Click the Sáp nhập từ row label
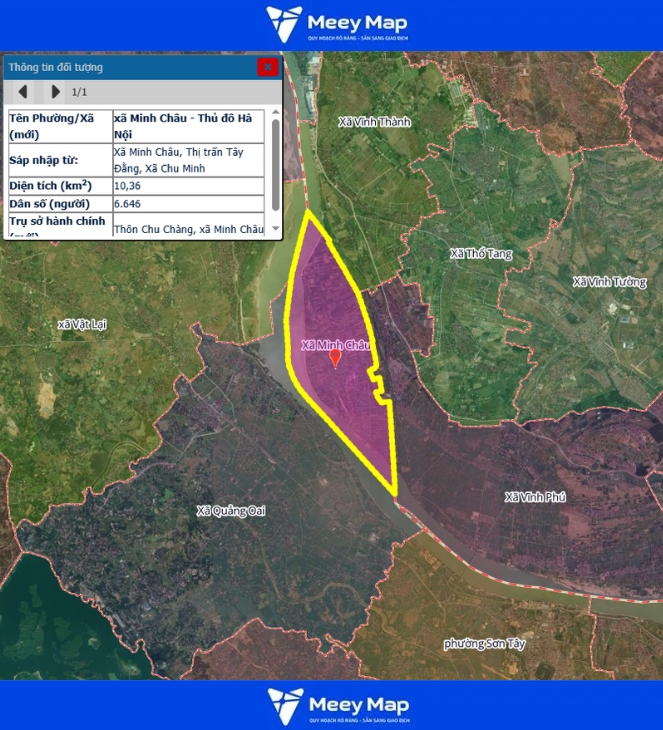663x730 pixels. pyautogui.click(x=58, y=160)
